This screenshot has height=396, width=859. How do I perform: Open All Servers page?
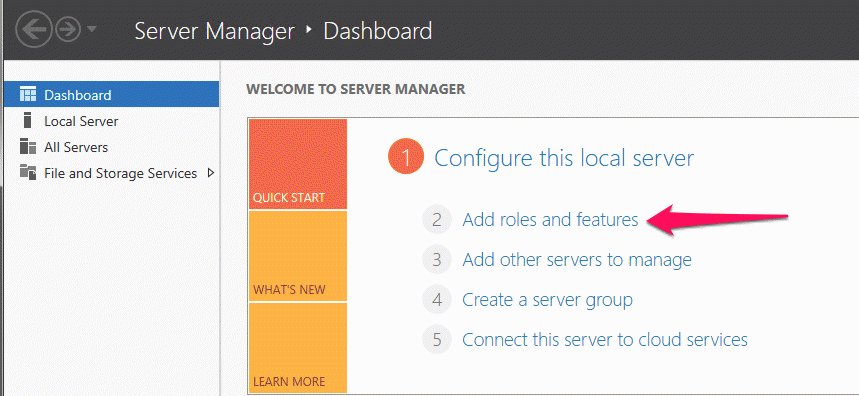coord(76,147)
